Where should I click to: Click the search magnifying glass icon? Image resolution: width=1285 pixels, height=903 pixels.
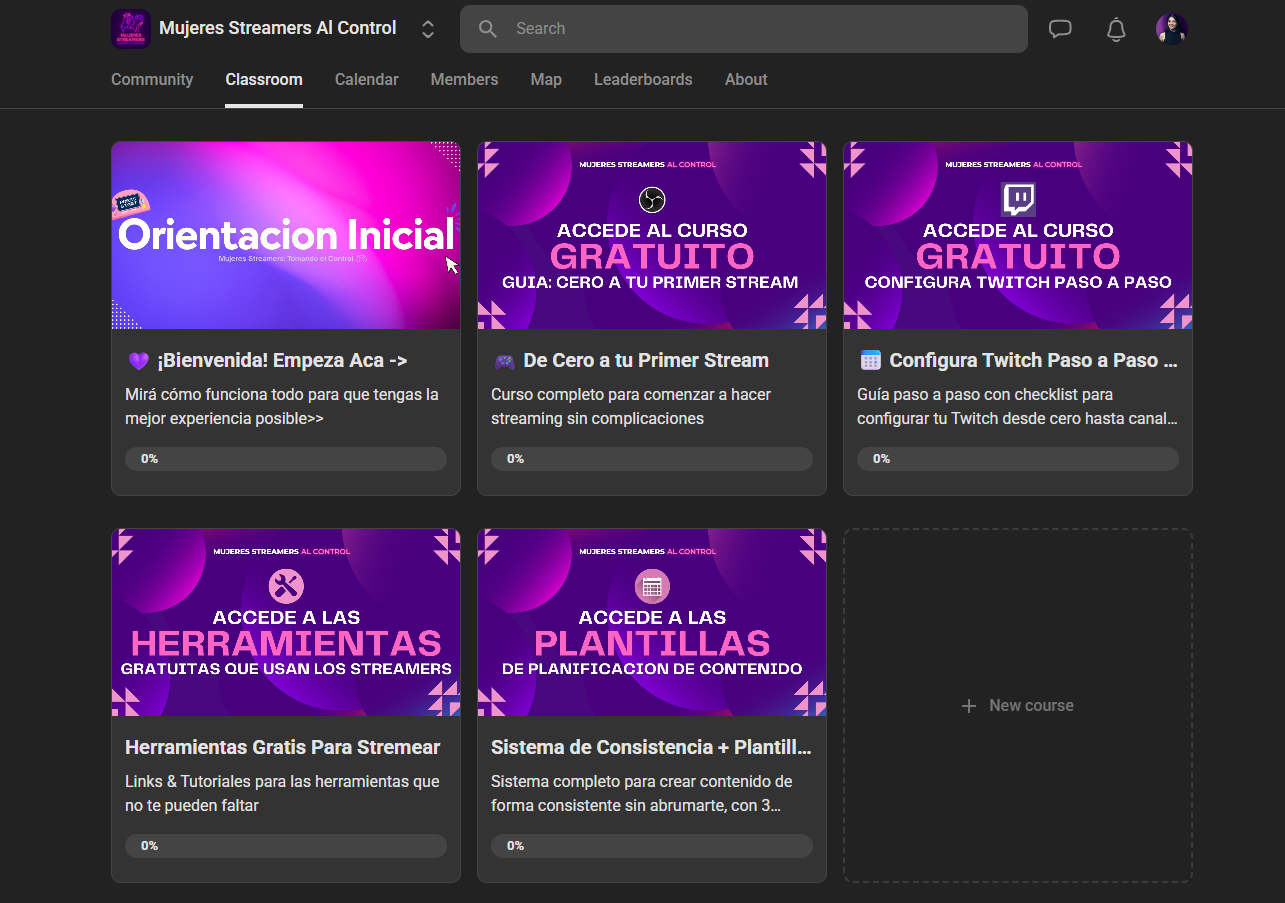(x=488, y=29)
